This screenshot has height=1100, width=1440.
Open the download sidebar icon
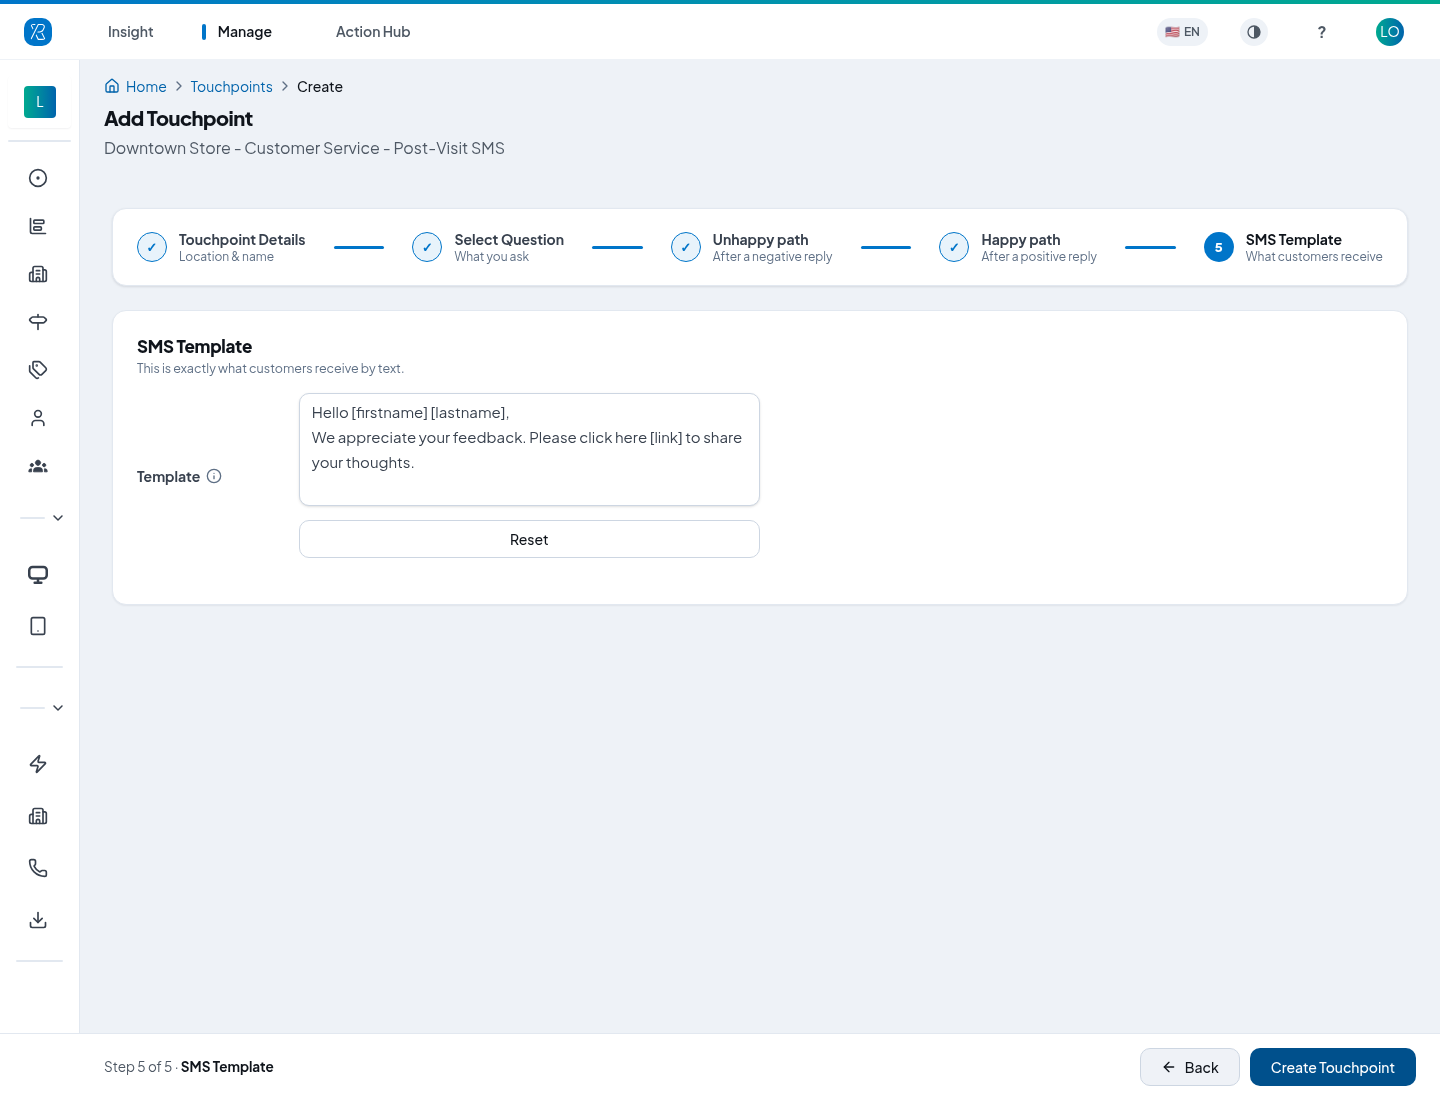coord(38,920)
